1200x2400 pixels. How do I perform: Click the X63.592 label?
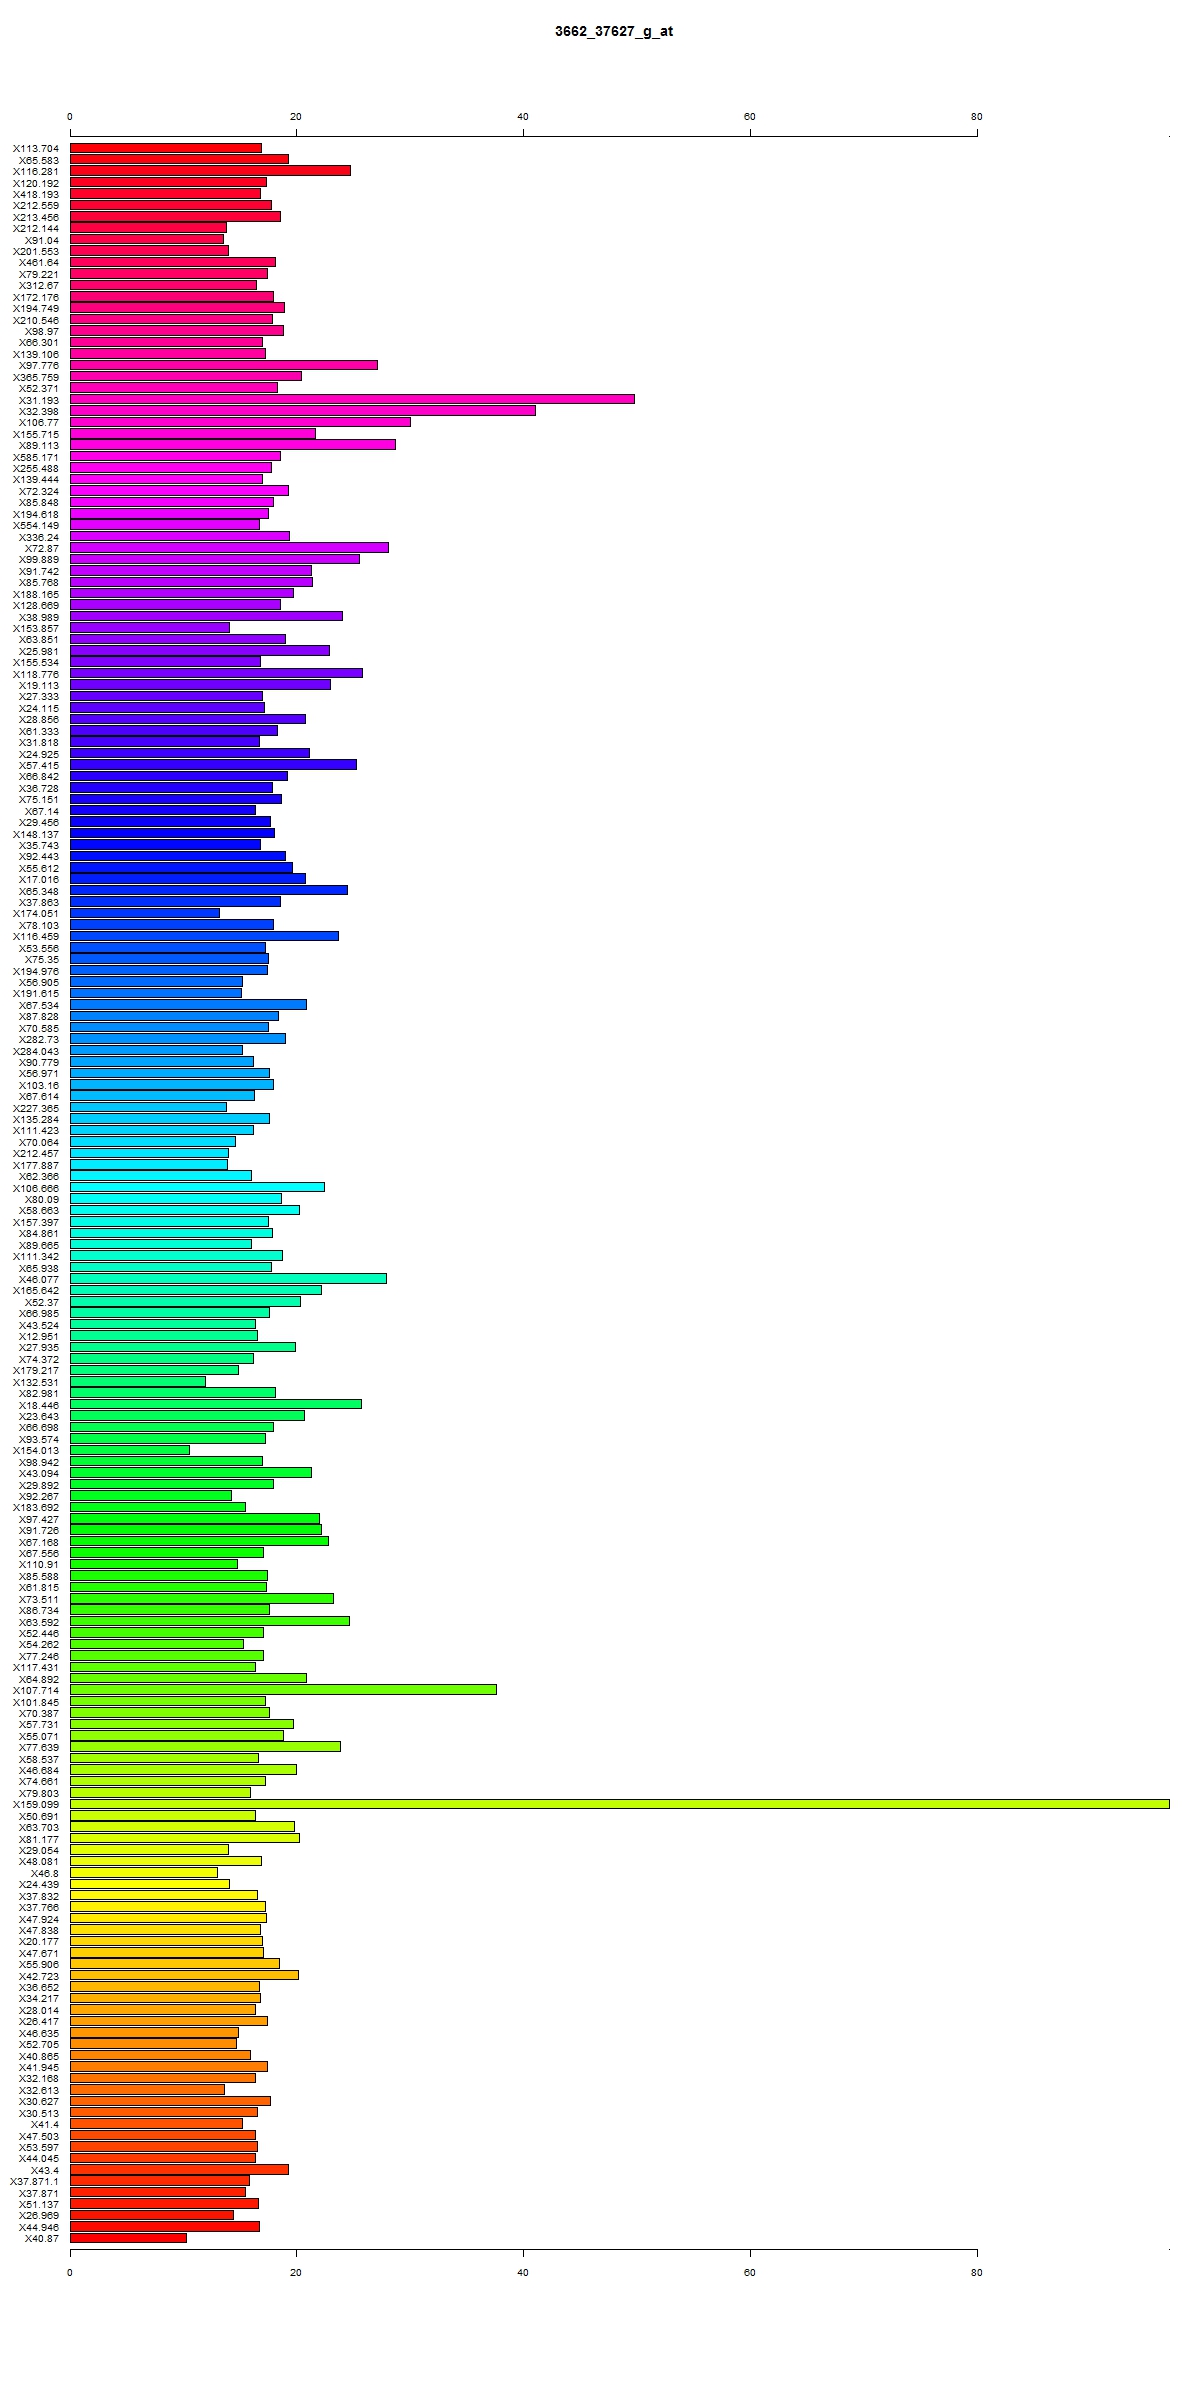point(39,1622)
